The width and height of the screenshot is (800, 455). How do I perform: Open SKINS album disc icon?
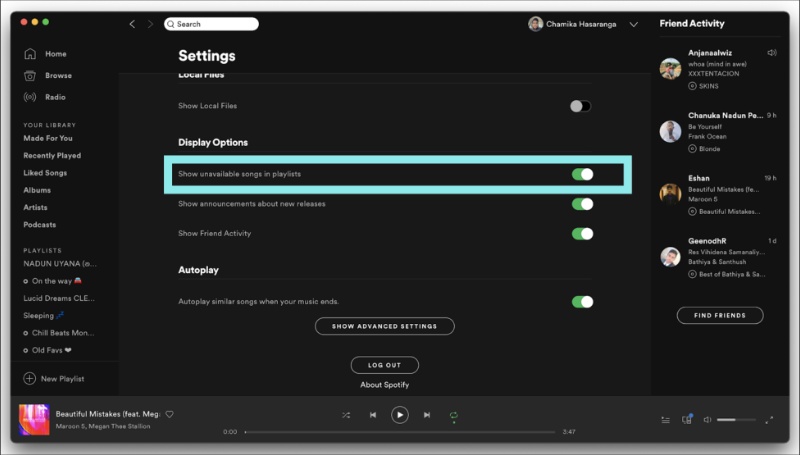pyautogui.click(x=692, y=86)
